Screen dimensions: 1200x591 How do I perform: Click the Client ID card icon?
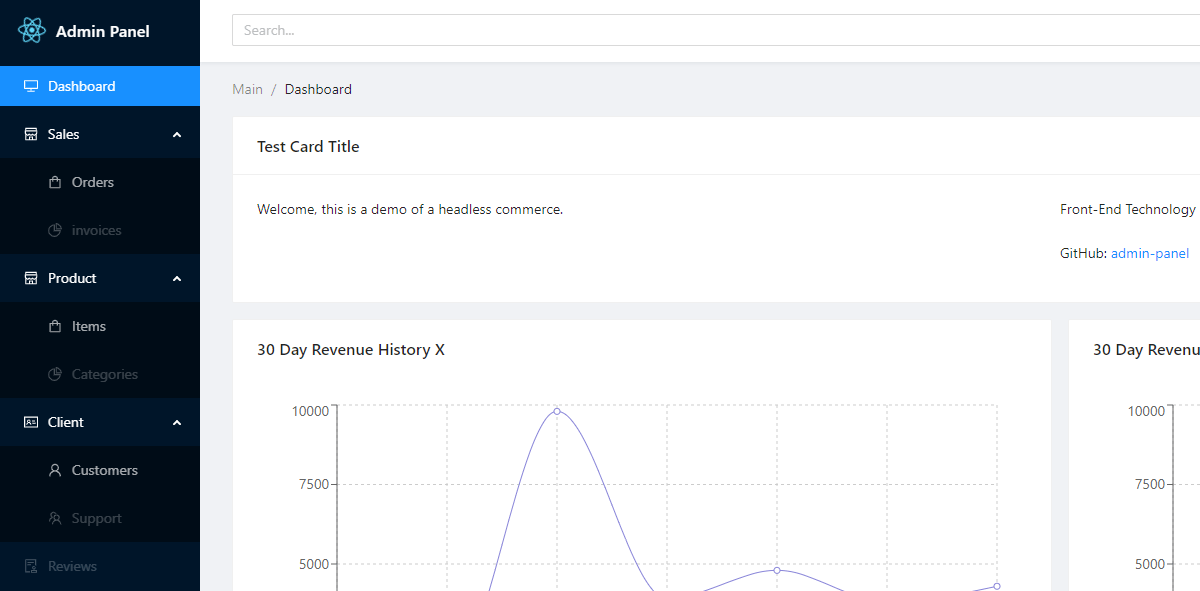click(x=31, y=422)
